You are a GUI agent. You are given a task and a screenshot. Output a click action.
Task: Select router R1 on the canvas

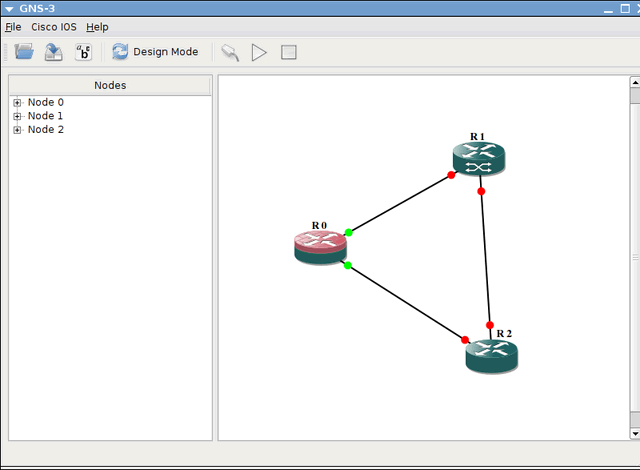(478, 158)
